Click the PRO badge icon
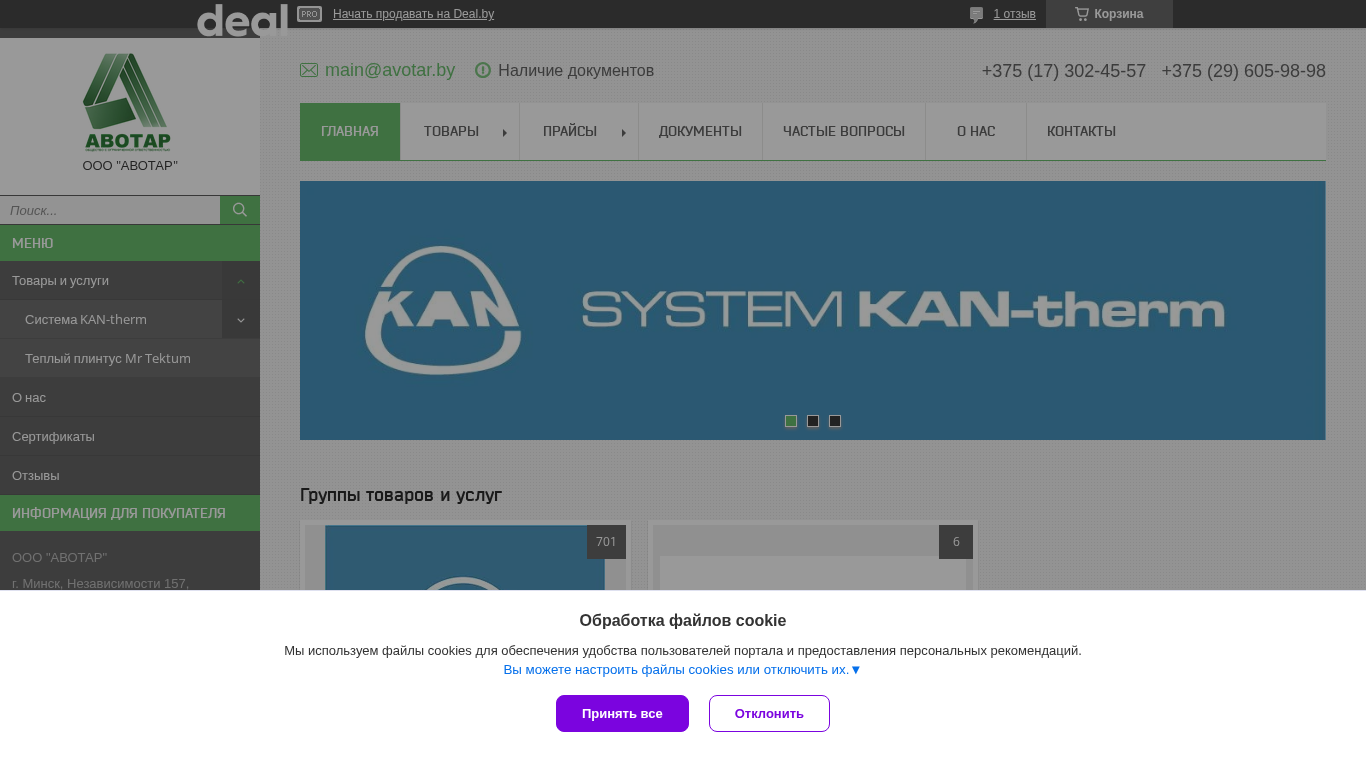This screenshot has width=1366, height=768. [x=309, y=14]
